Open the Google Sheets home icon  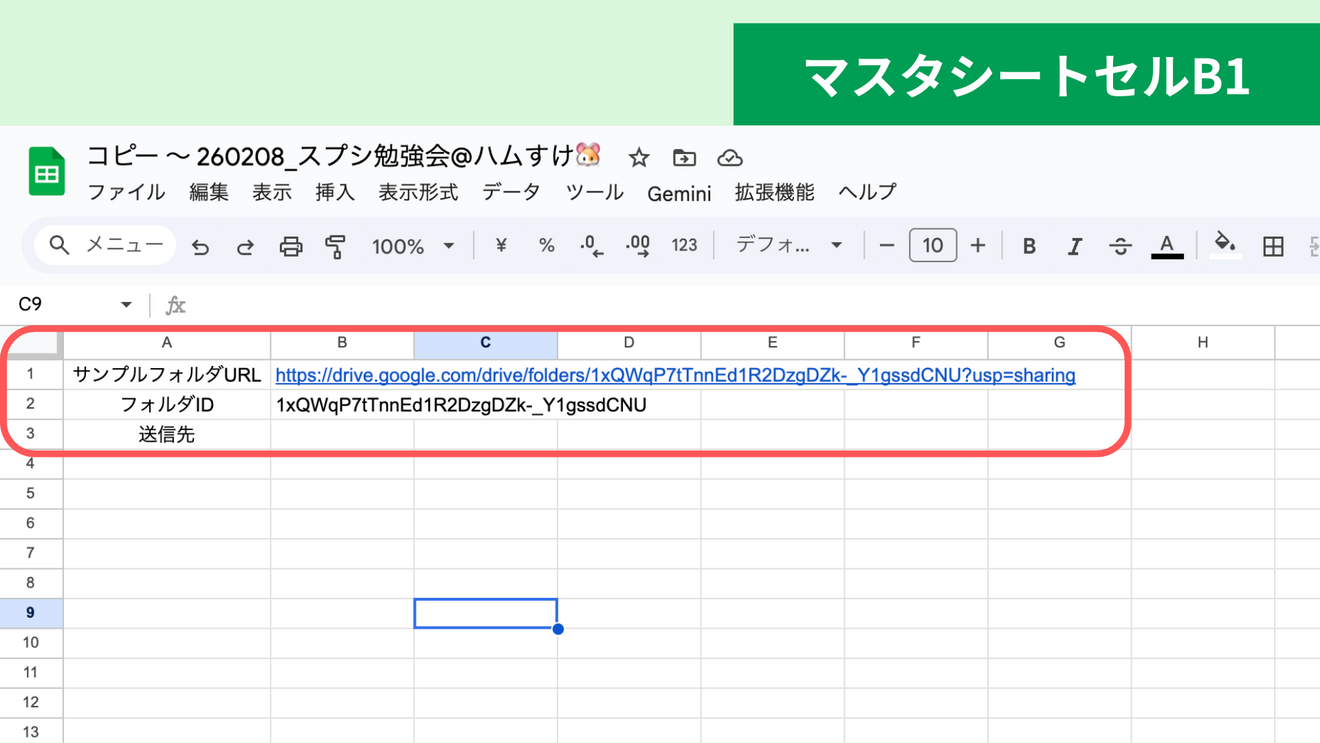click(46, 172)
